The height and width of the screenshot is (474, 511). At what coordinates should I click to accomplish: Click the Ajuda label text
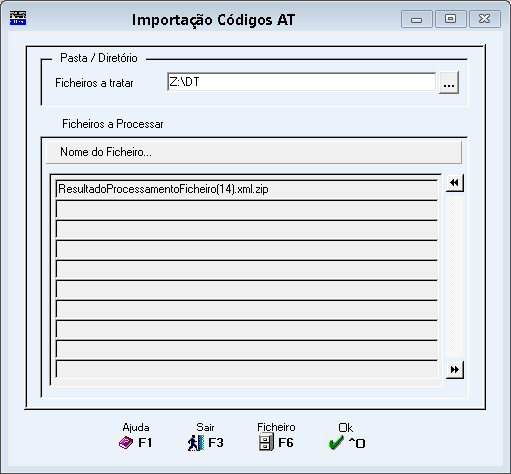(136, 427)
